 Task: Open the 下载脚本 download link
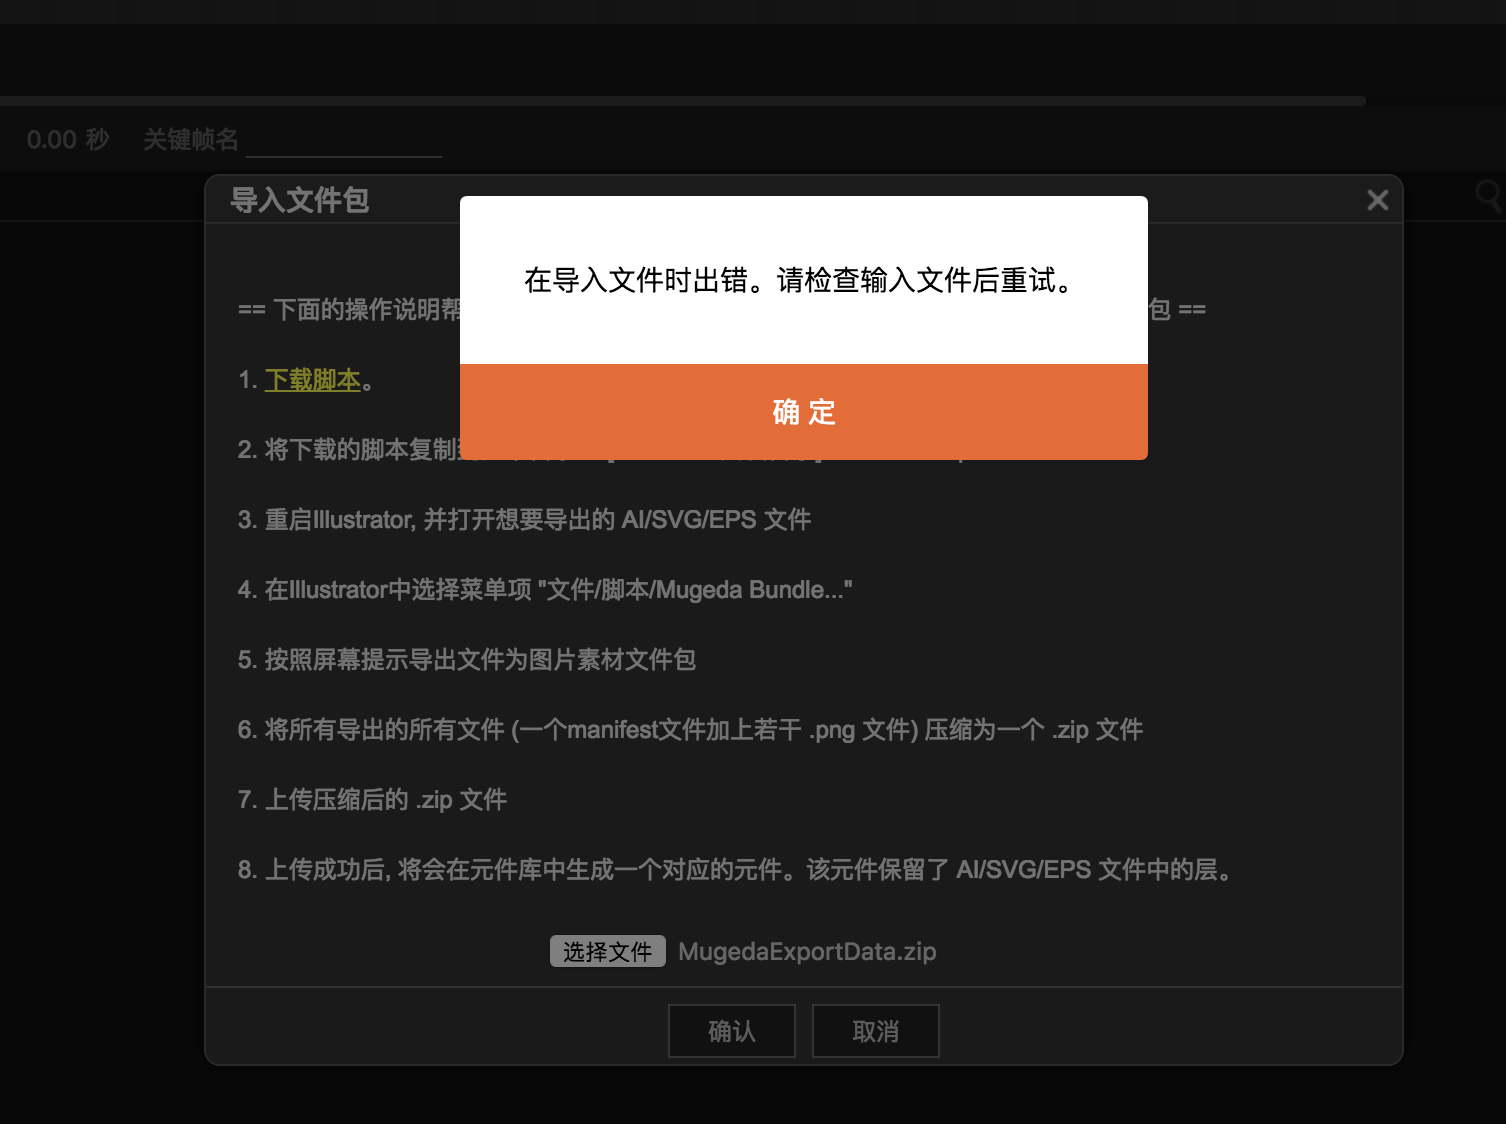coord(312,380)
